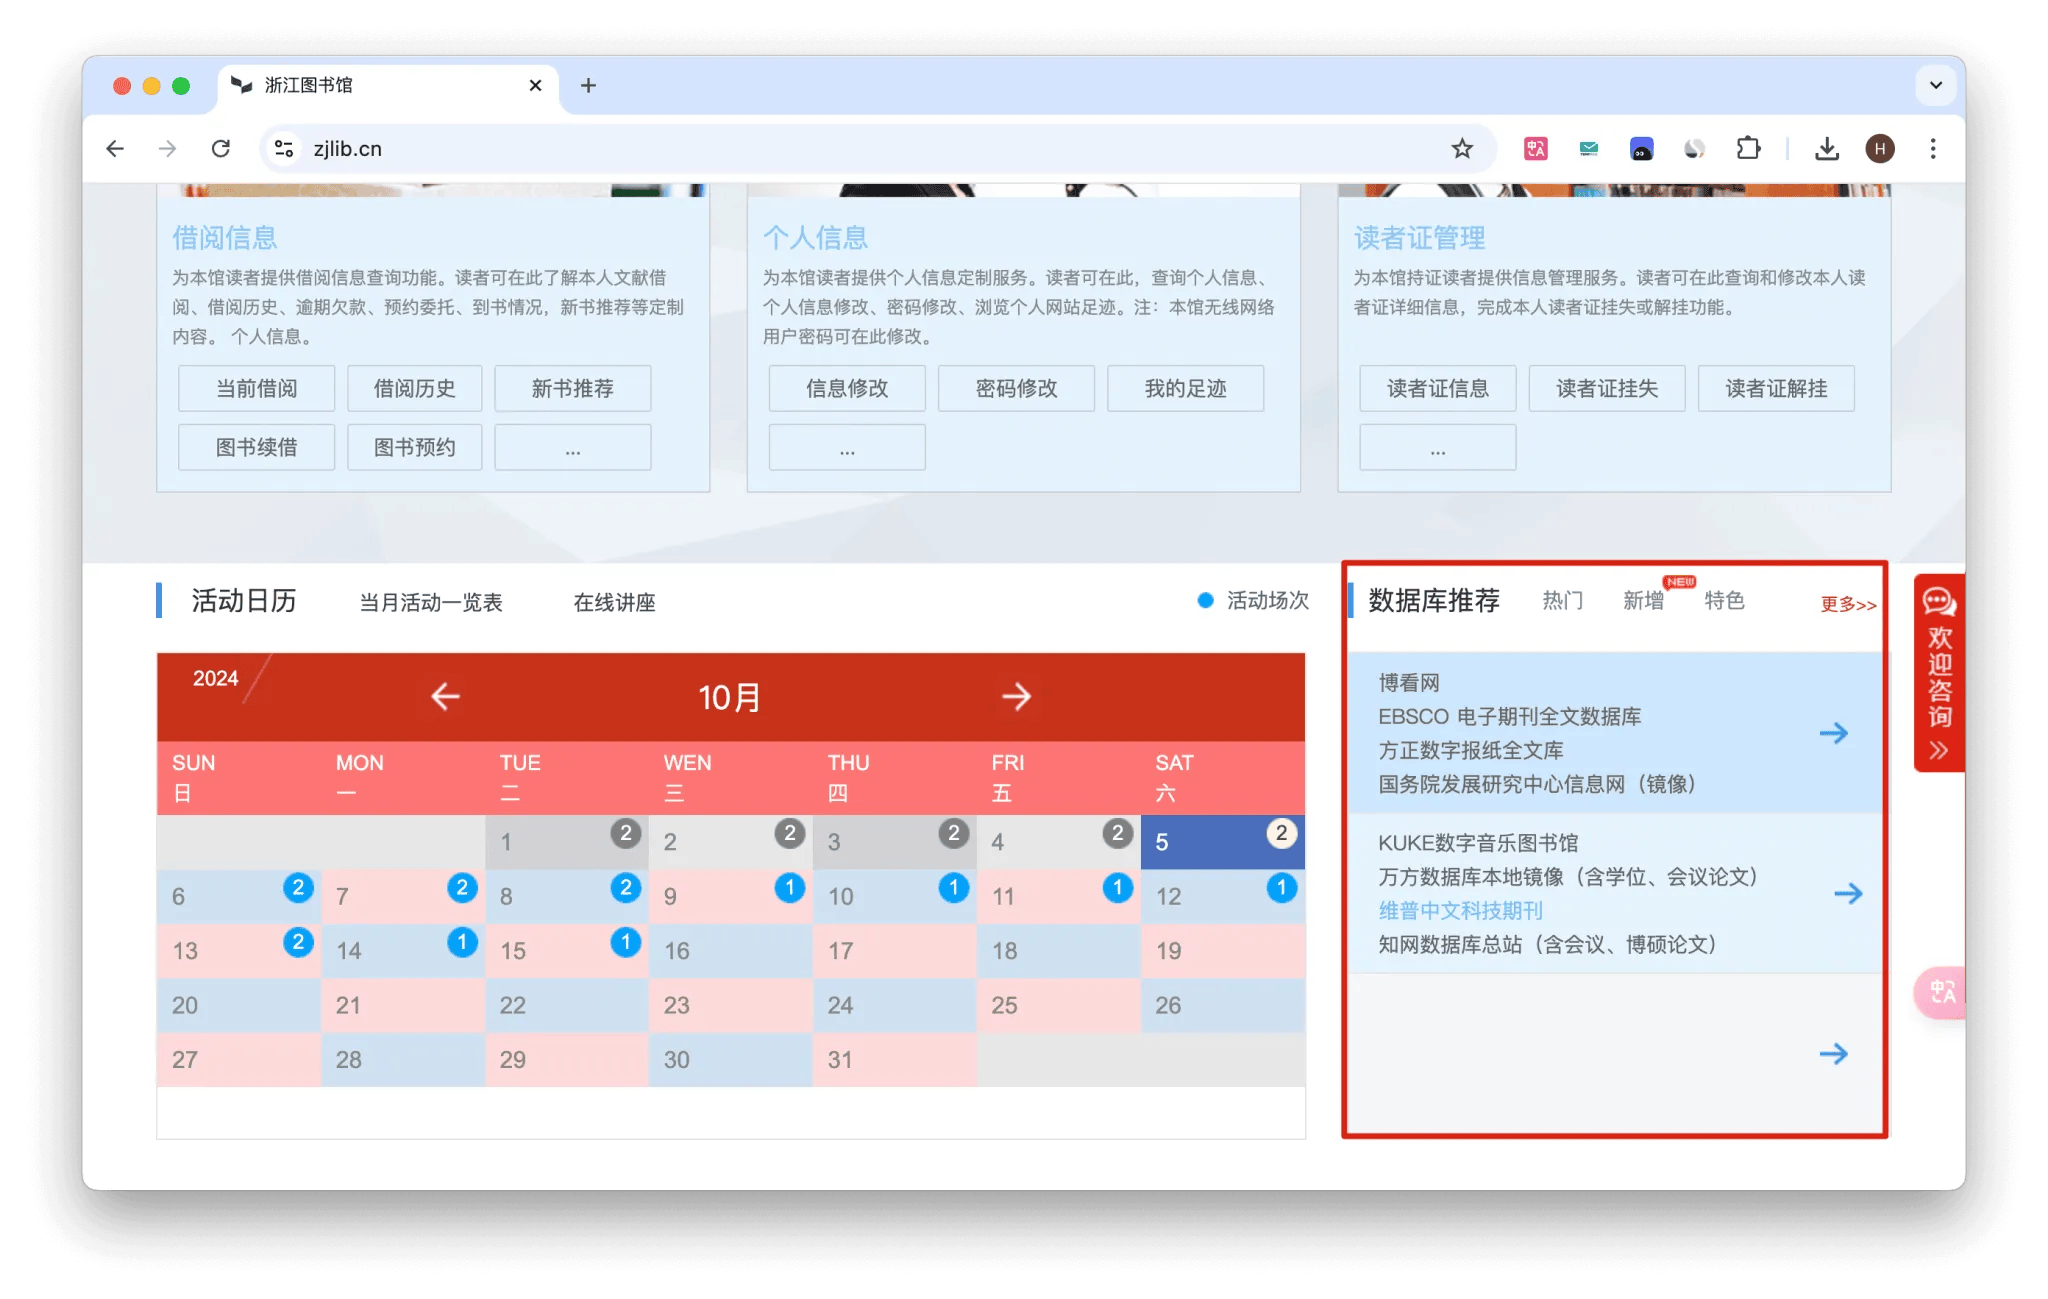
Task: Go to next month using right arrow
Action: tap(1016, 697)
